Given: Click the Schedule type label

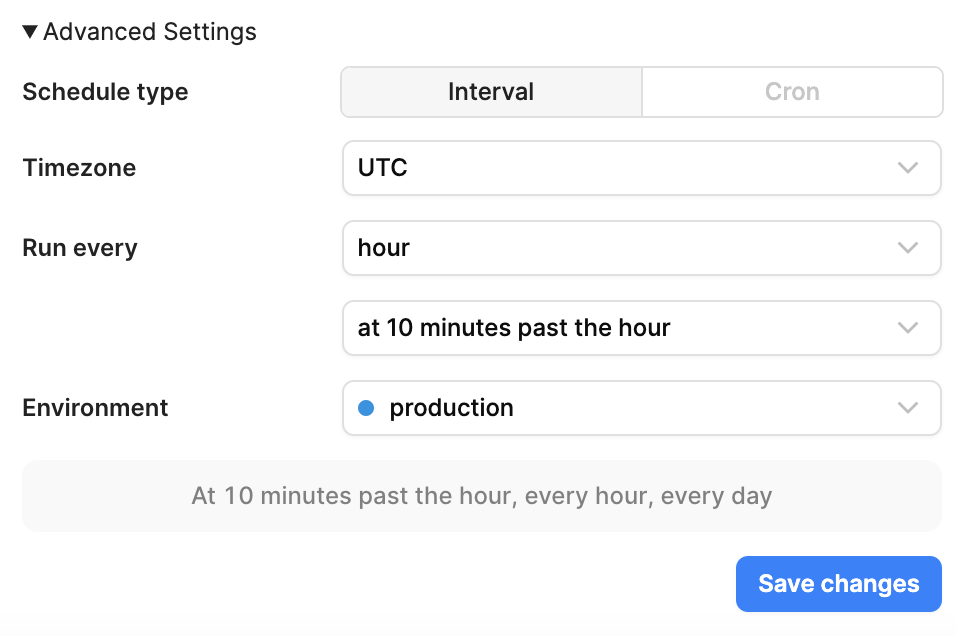Looking at the screenshot, I should tap(105, 92).
